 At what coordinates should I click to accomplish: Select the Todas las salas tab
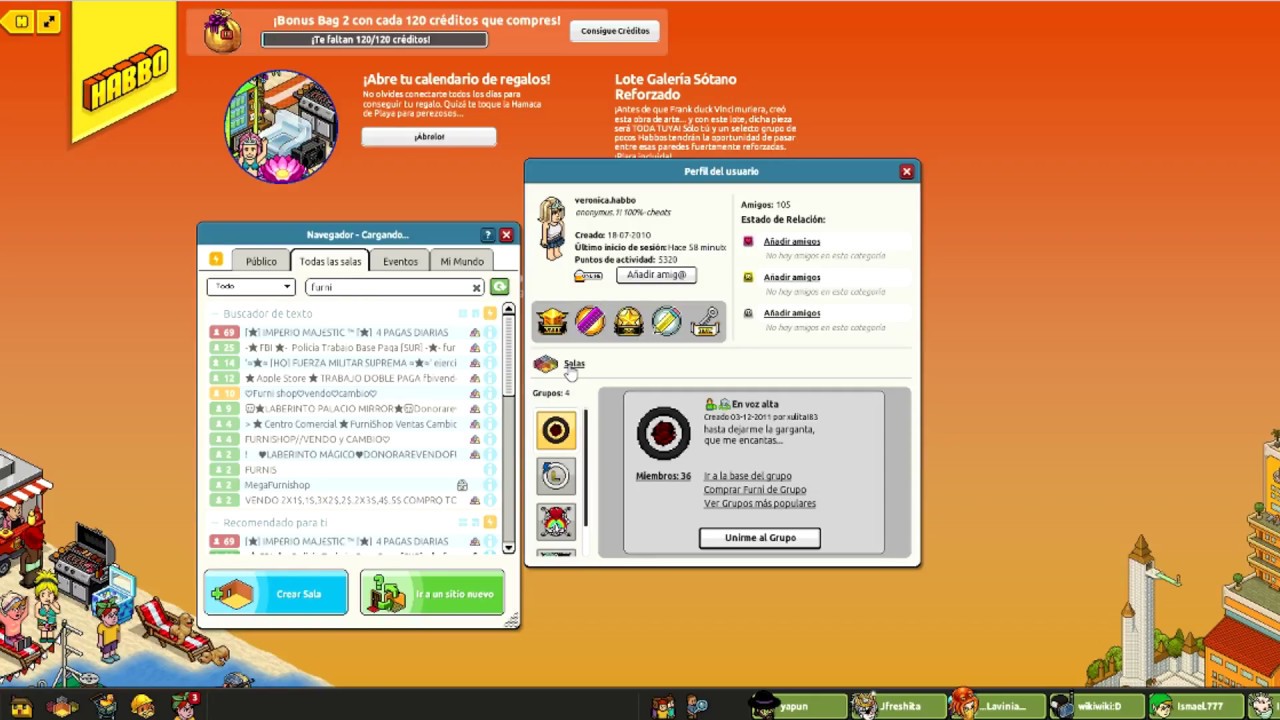pyautogui.click(x=330, y=261)
